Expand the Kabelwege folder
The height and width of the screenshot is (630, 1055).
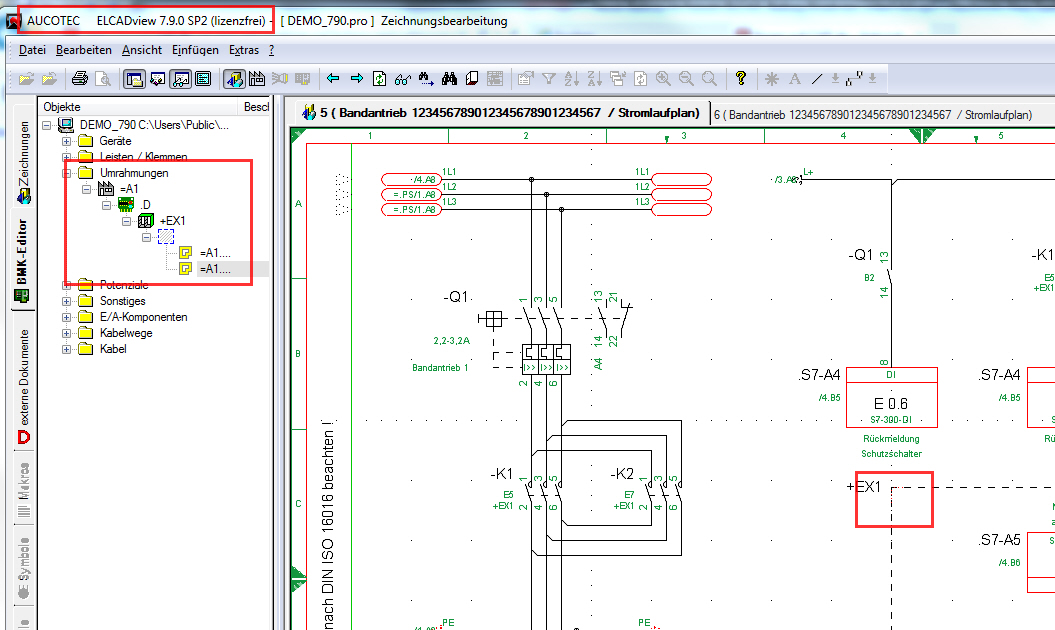pos(66,333)
